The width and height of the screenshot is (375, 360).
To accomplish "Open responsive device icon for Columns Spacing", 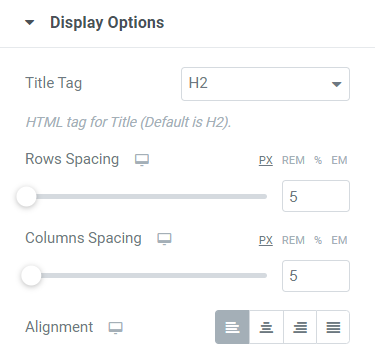I will [164, 239].
